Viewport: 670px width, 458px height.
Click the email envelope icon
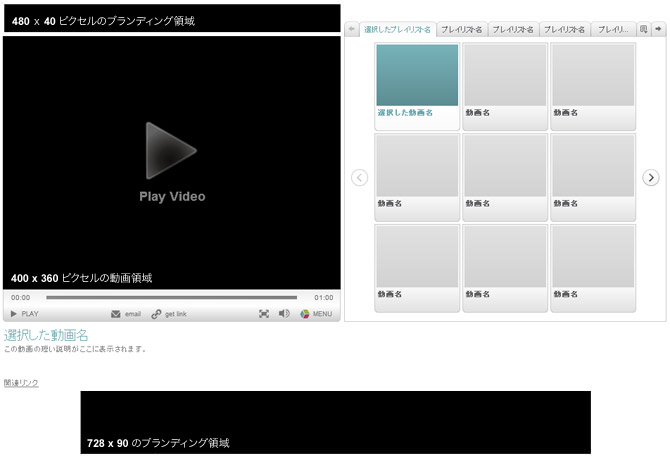click(x=115, y=314)
